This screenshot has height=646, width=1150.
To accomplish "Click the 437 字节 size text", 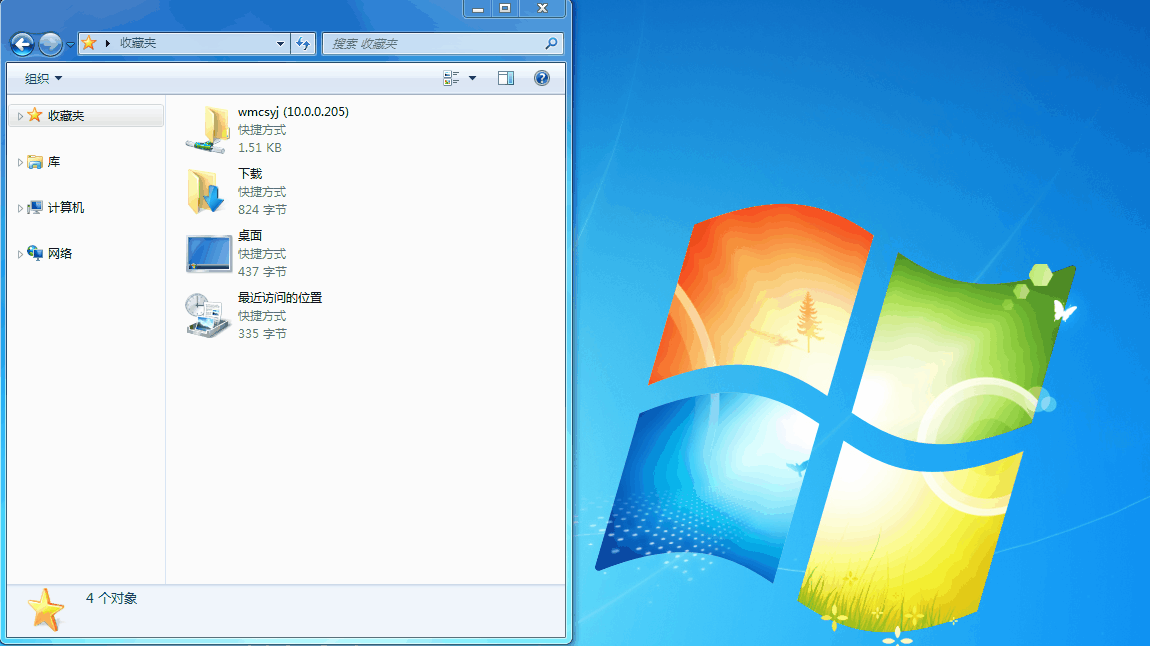I will [262, 271].
